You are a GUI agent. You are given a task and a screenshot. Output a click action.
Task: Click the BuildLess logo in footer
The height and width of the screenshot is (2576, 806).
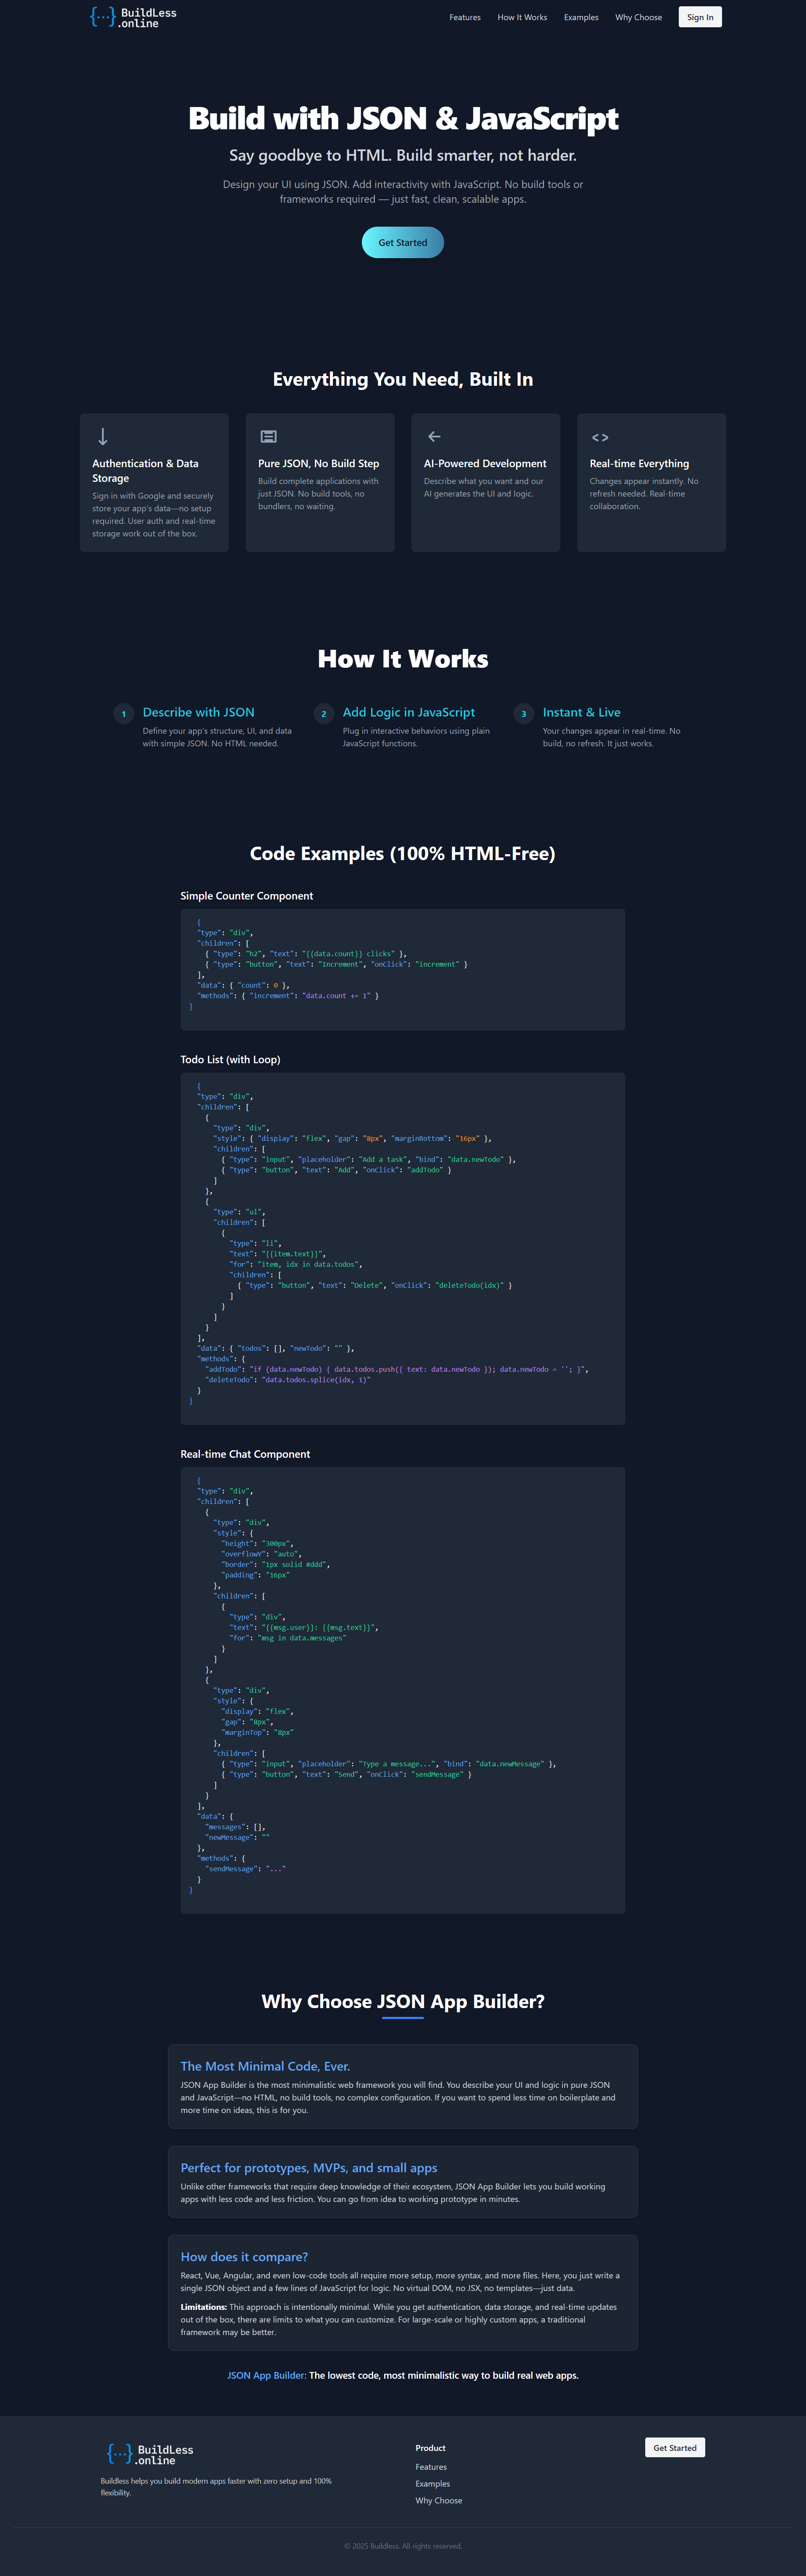point(150,2454)
